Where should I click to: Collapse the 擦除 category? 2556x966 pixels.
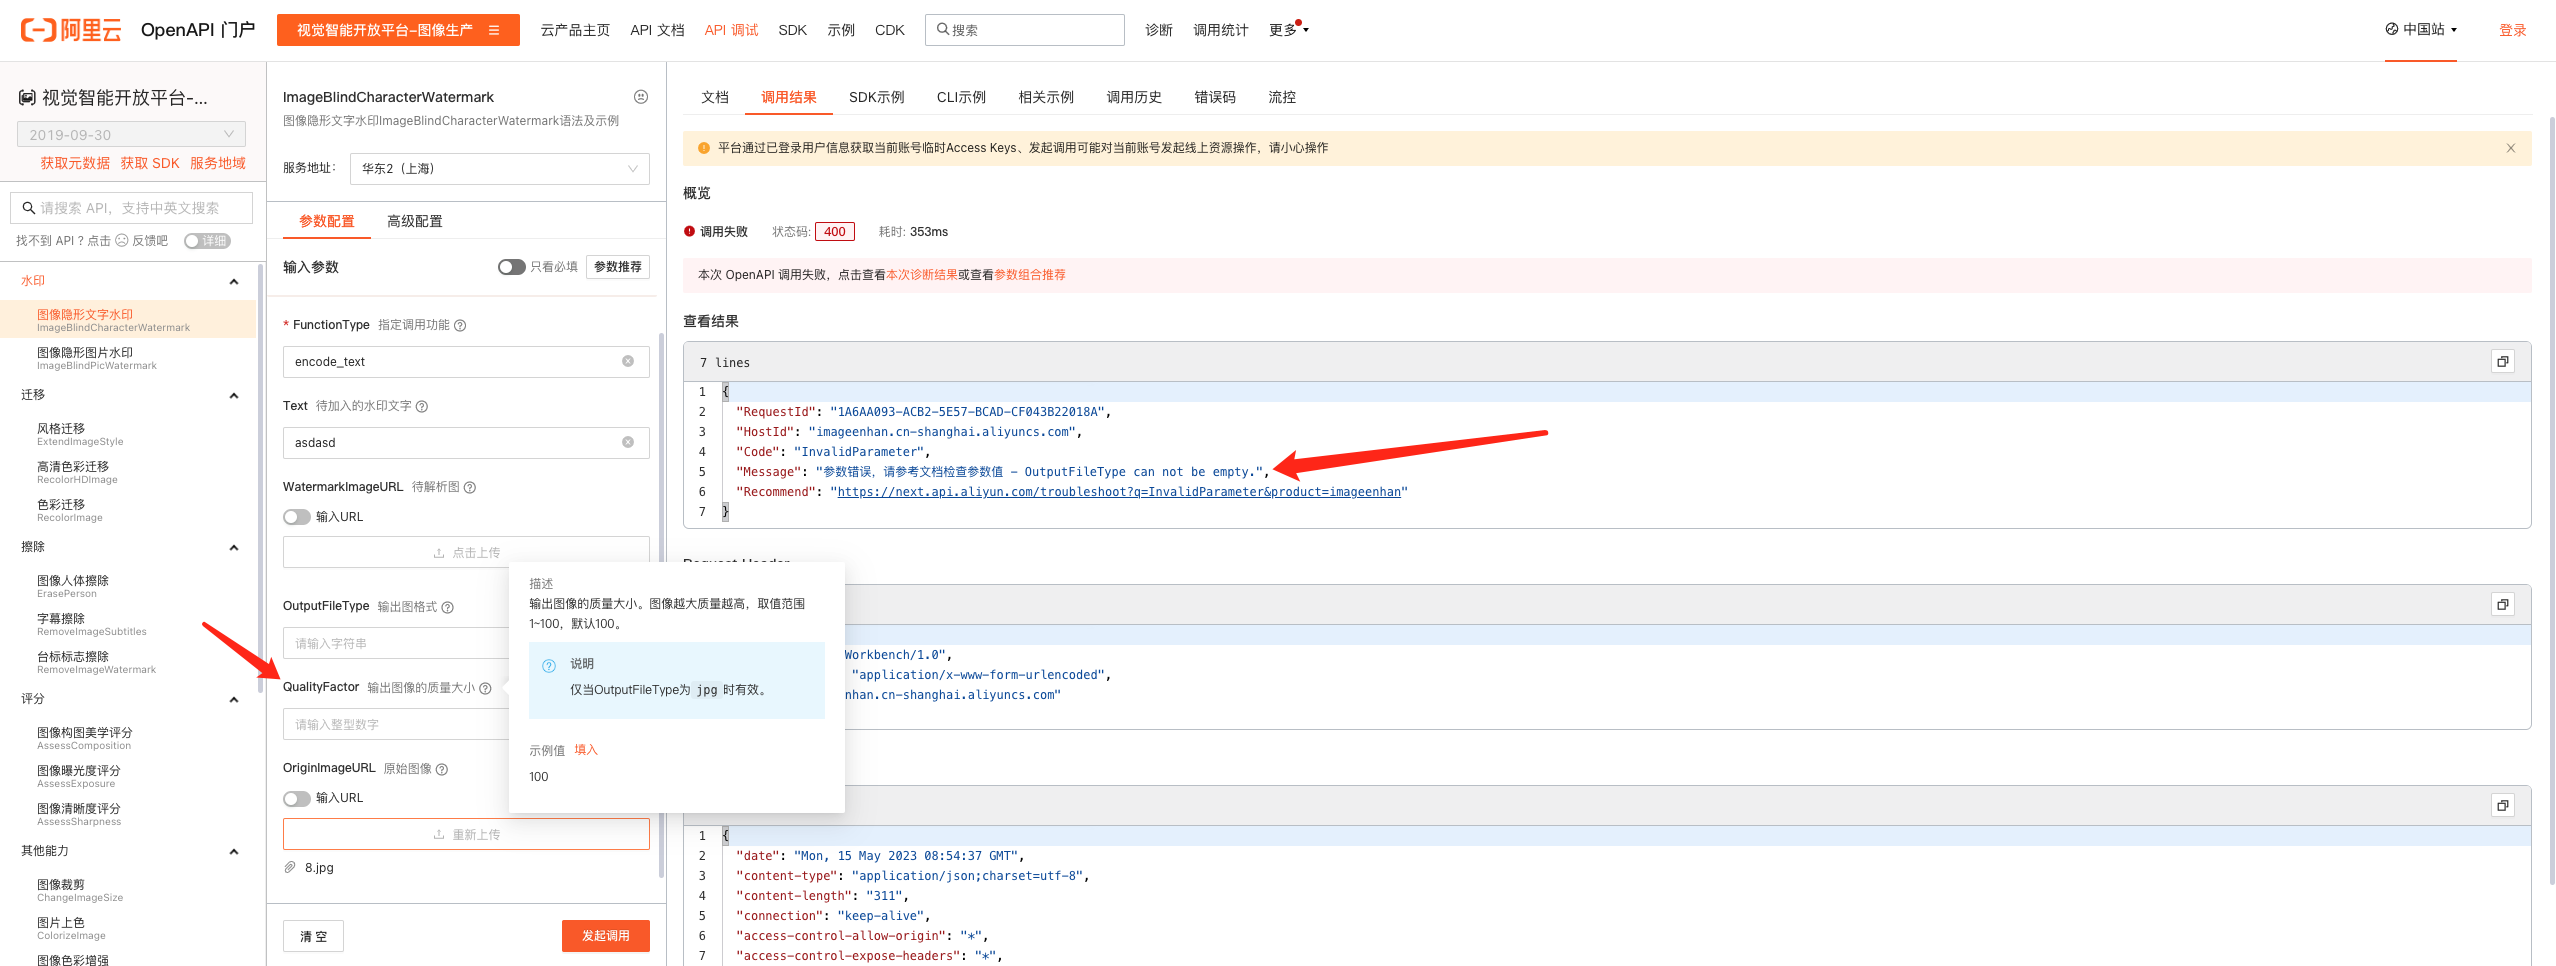[x=234, y=548]
